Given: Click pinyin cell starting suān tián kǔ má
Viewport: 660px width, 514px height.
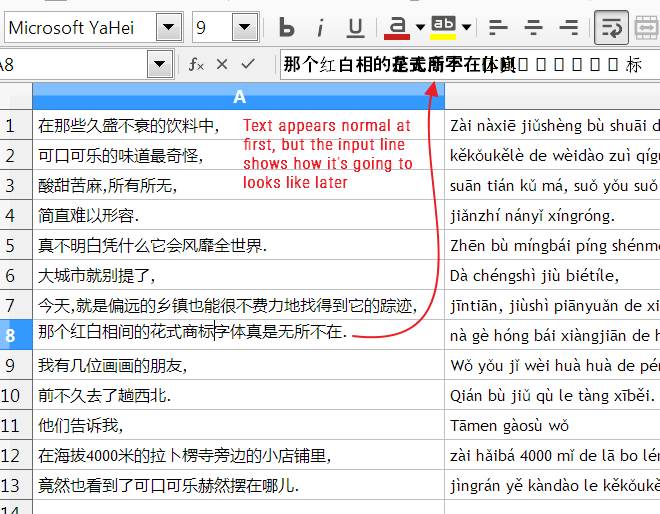Looking at the screenshot, I should 552,185.
